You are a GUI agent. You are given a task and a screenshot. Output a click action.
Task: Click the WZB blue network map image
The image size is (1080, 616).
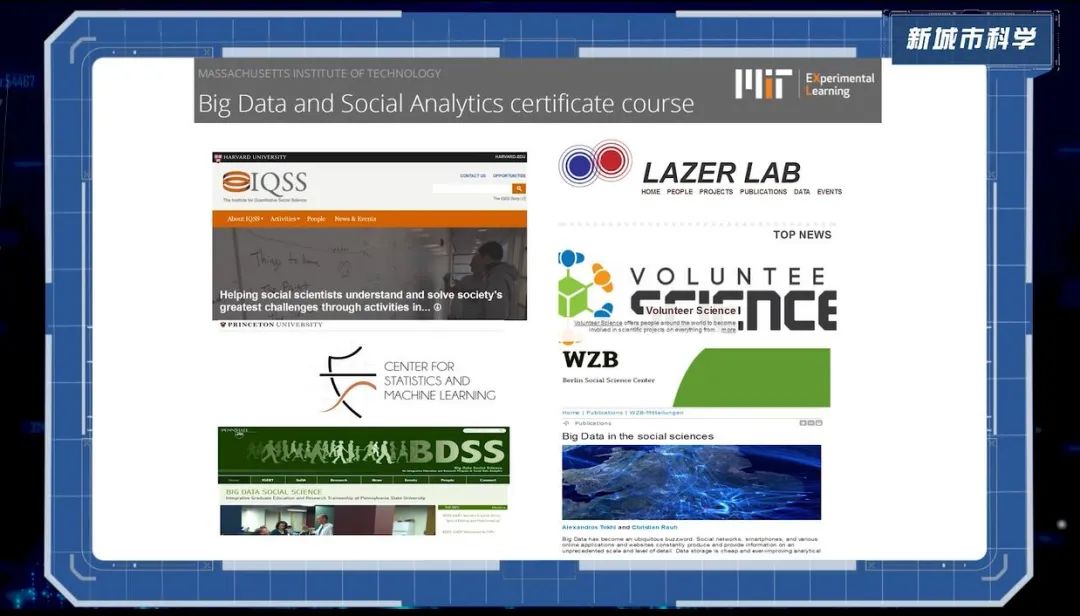692,482
